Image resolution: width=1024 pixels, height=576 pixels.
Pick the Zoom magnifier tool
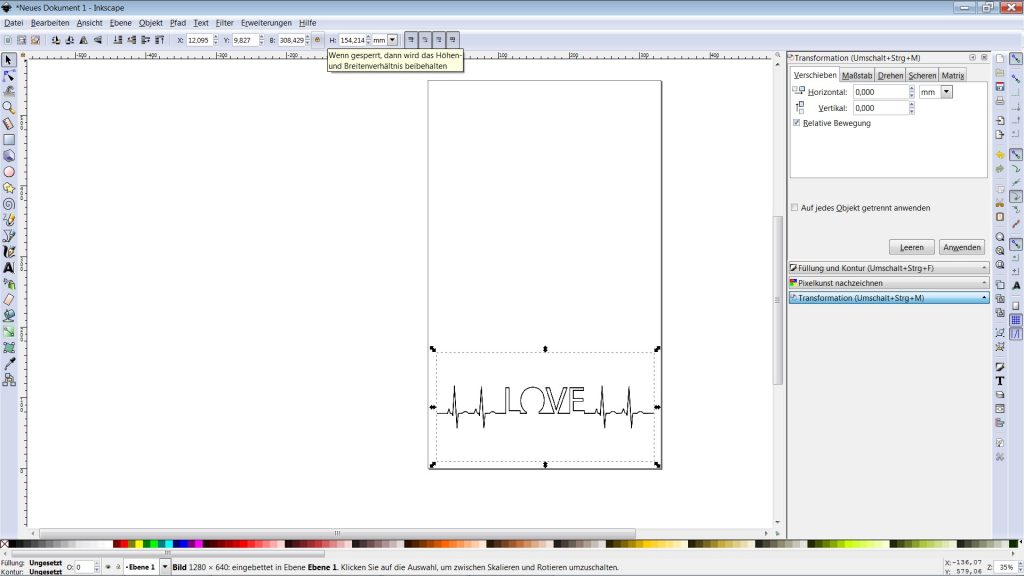click(9, 107)
